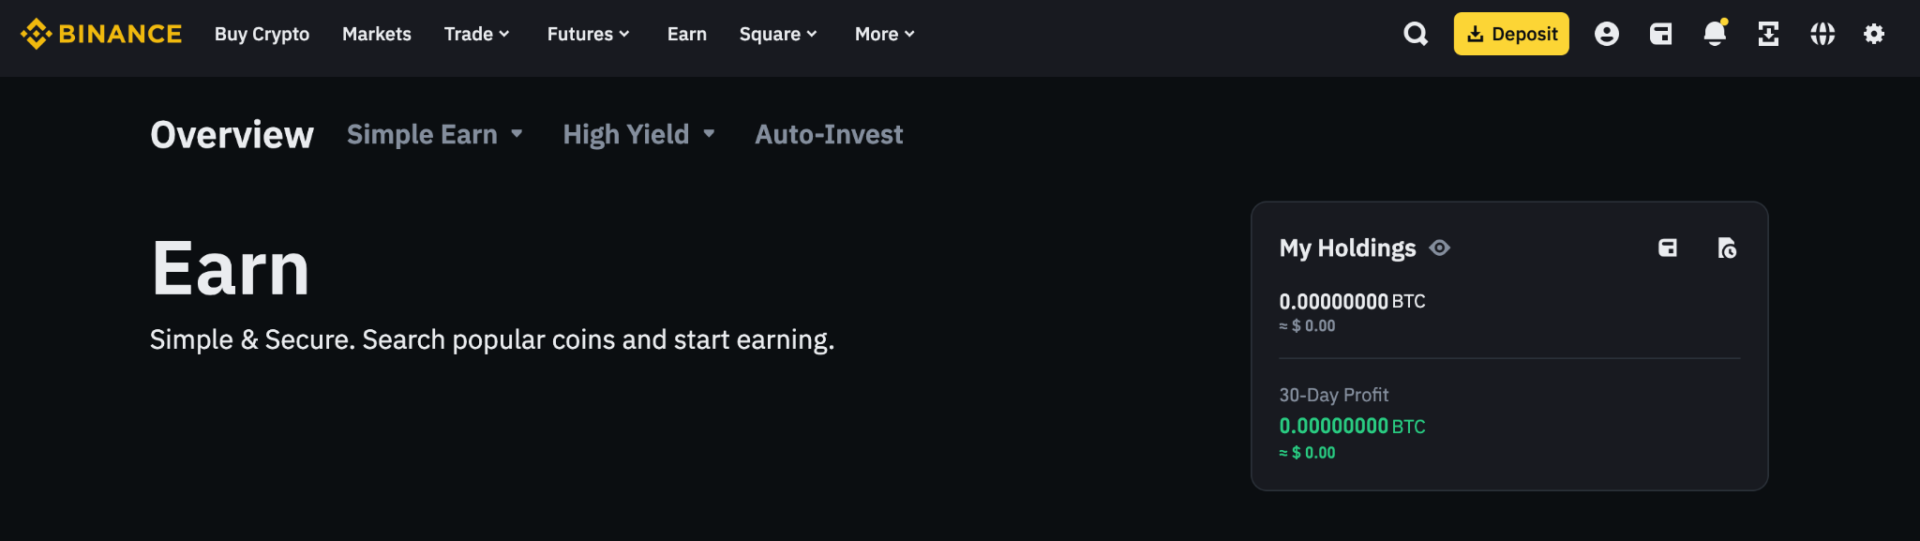The width and height of the screenshot is (1920, 541).
Task: Expand the More dropdown menu
Action: 885,34
